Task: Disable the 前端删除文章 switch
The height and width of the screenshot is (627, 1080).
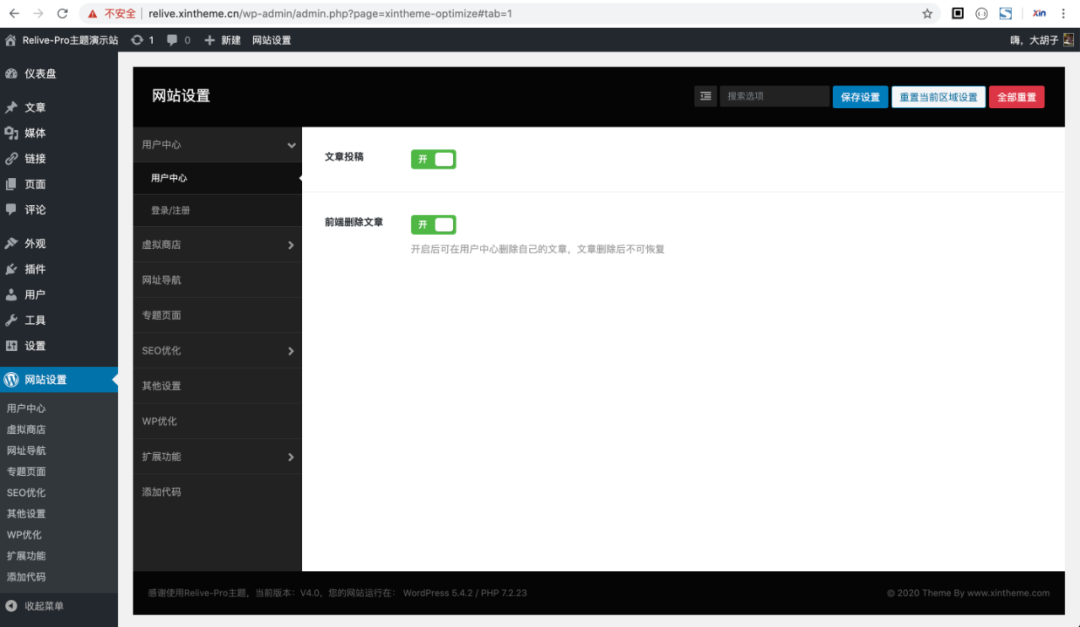Action: click(x=432, y=224)
